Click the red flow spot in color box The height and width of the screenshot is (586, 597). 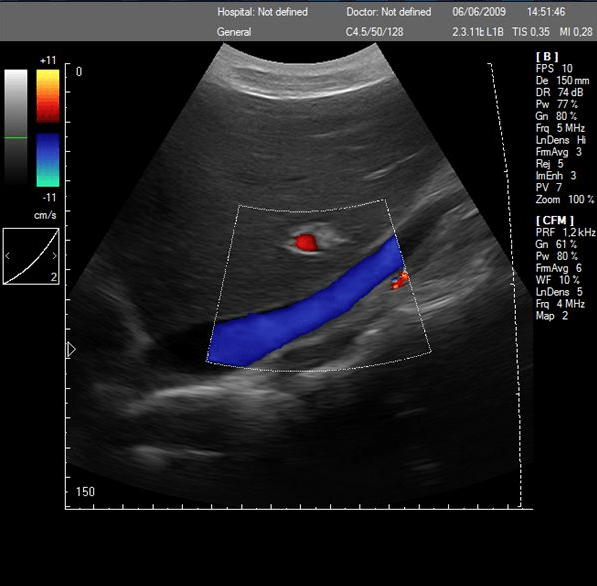click(x=306, y=243)
